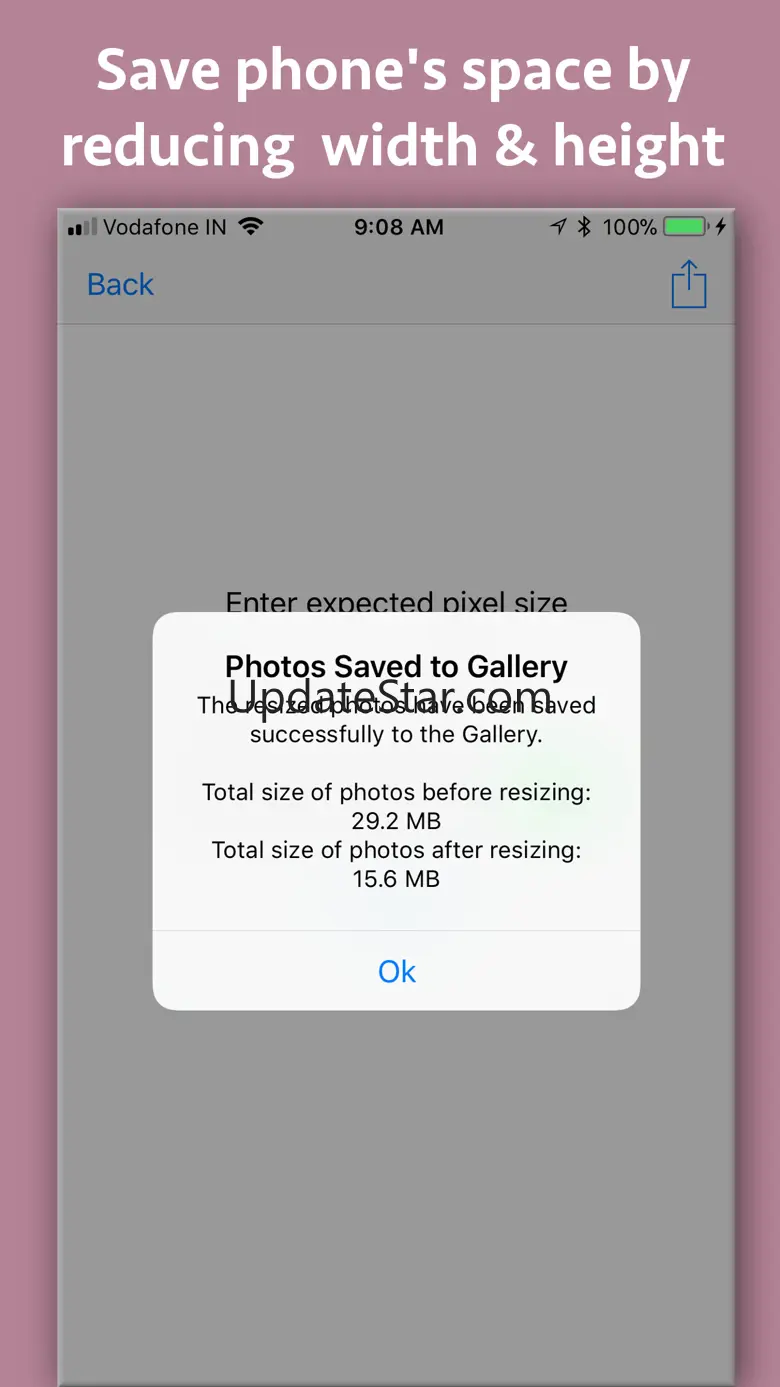Viewport: 780px width, 1387px height.
Task: Select the Photos Saved to Gallery alert title
Action: click(x=396, y=666)
